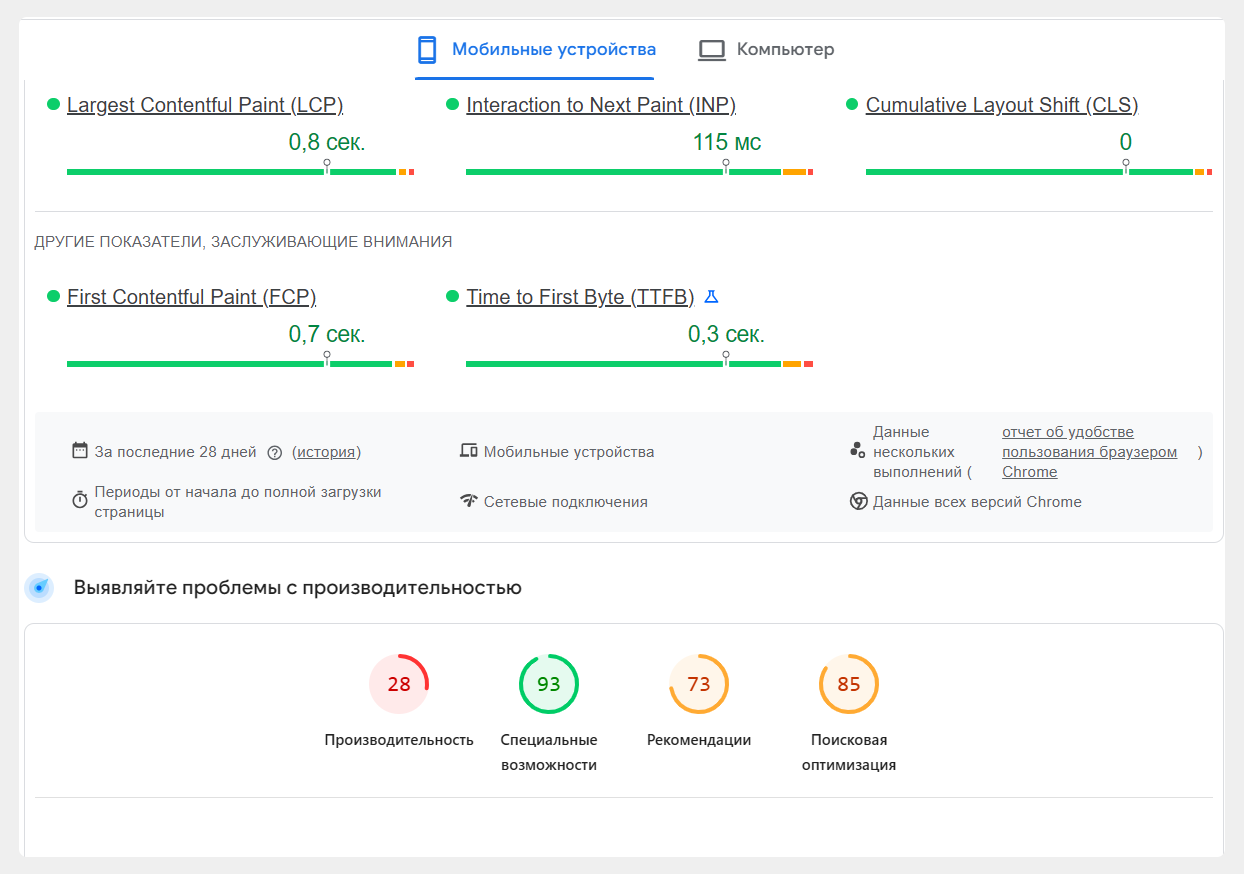
Task: Click the experiment flask icon next to TTFB
Action: click(x=711, y=295)
